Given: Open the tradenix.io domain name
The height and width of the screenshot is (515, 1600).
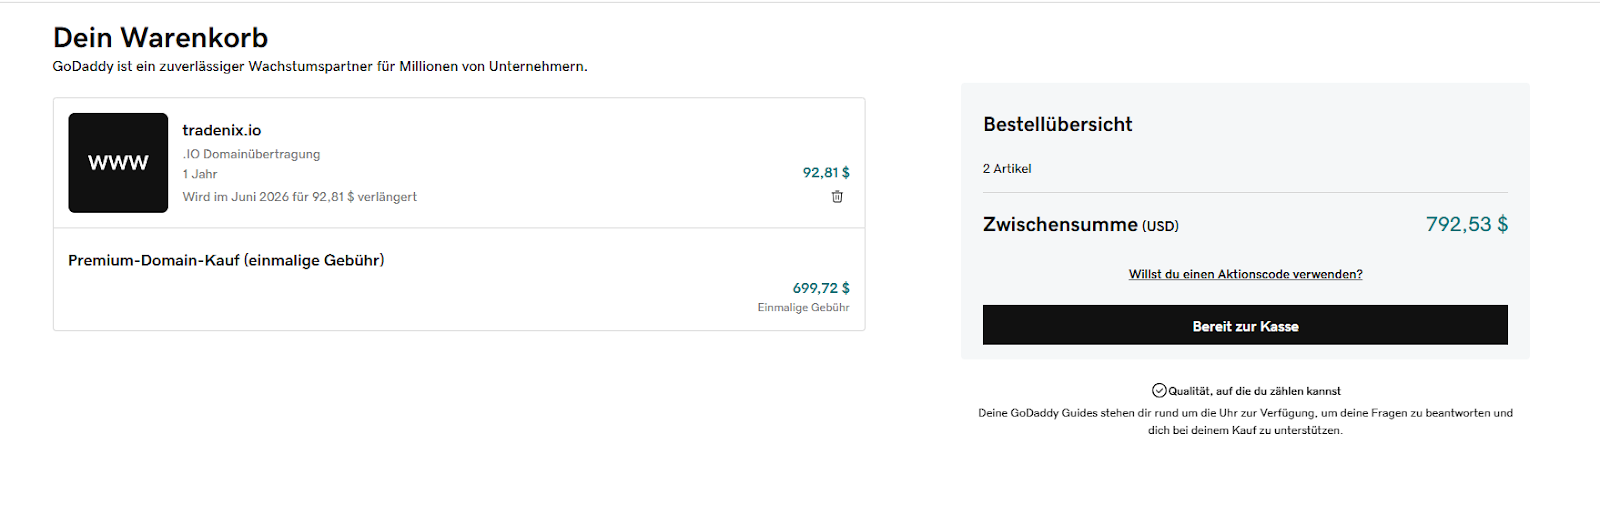Looking at the screenshot, I should 222,130.
